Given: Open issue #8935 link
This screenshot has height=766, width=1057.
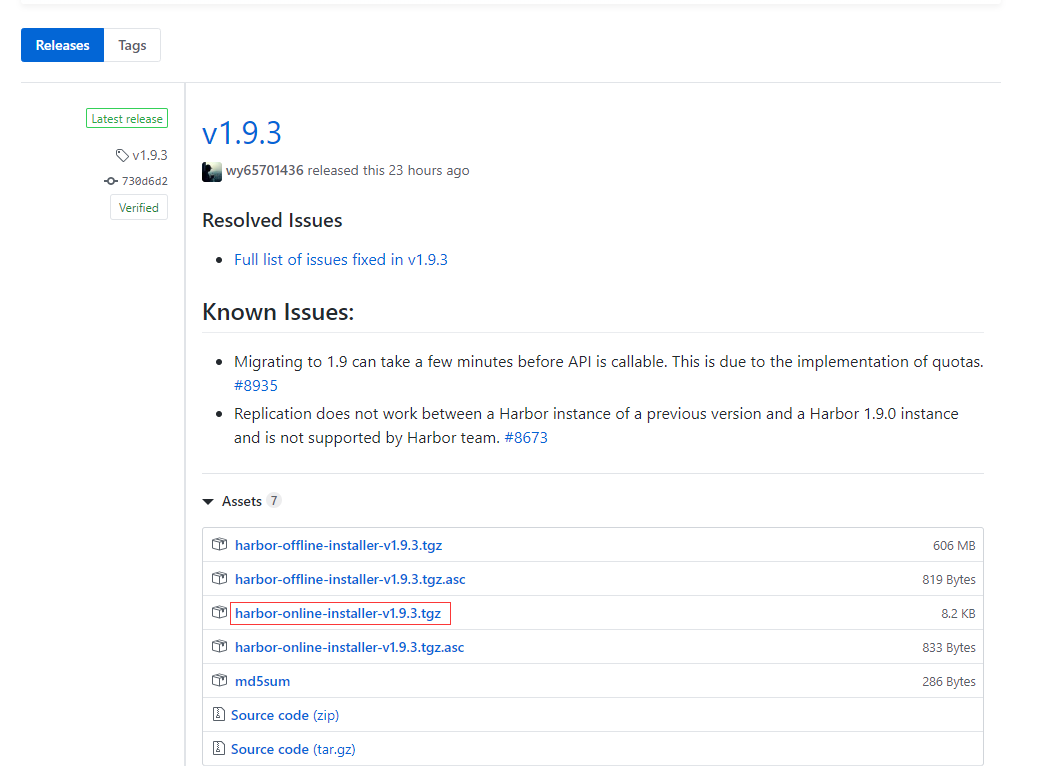Looking at the screenshot, I should pyautogui.click(x=256, y=385).
